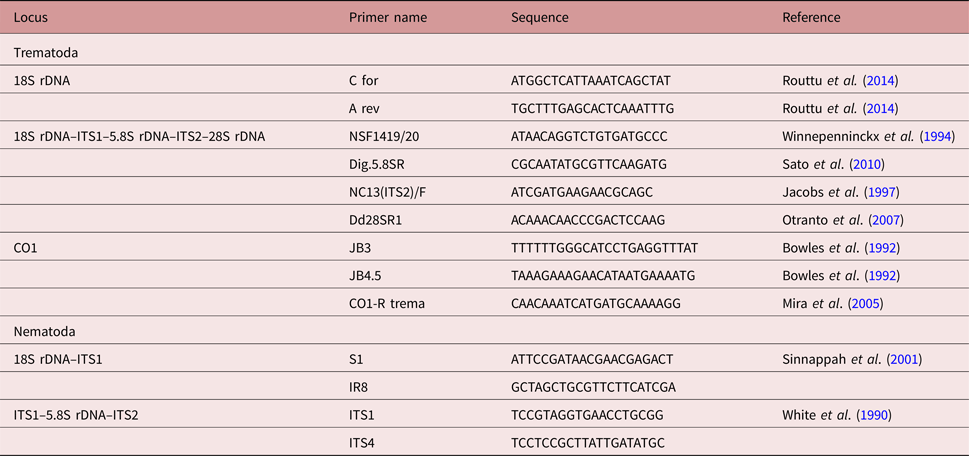
Task: Click the Primer name column header
Action: coord(384,18)
